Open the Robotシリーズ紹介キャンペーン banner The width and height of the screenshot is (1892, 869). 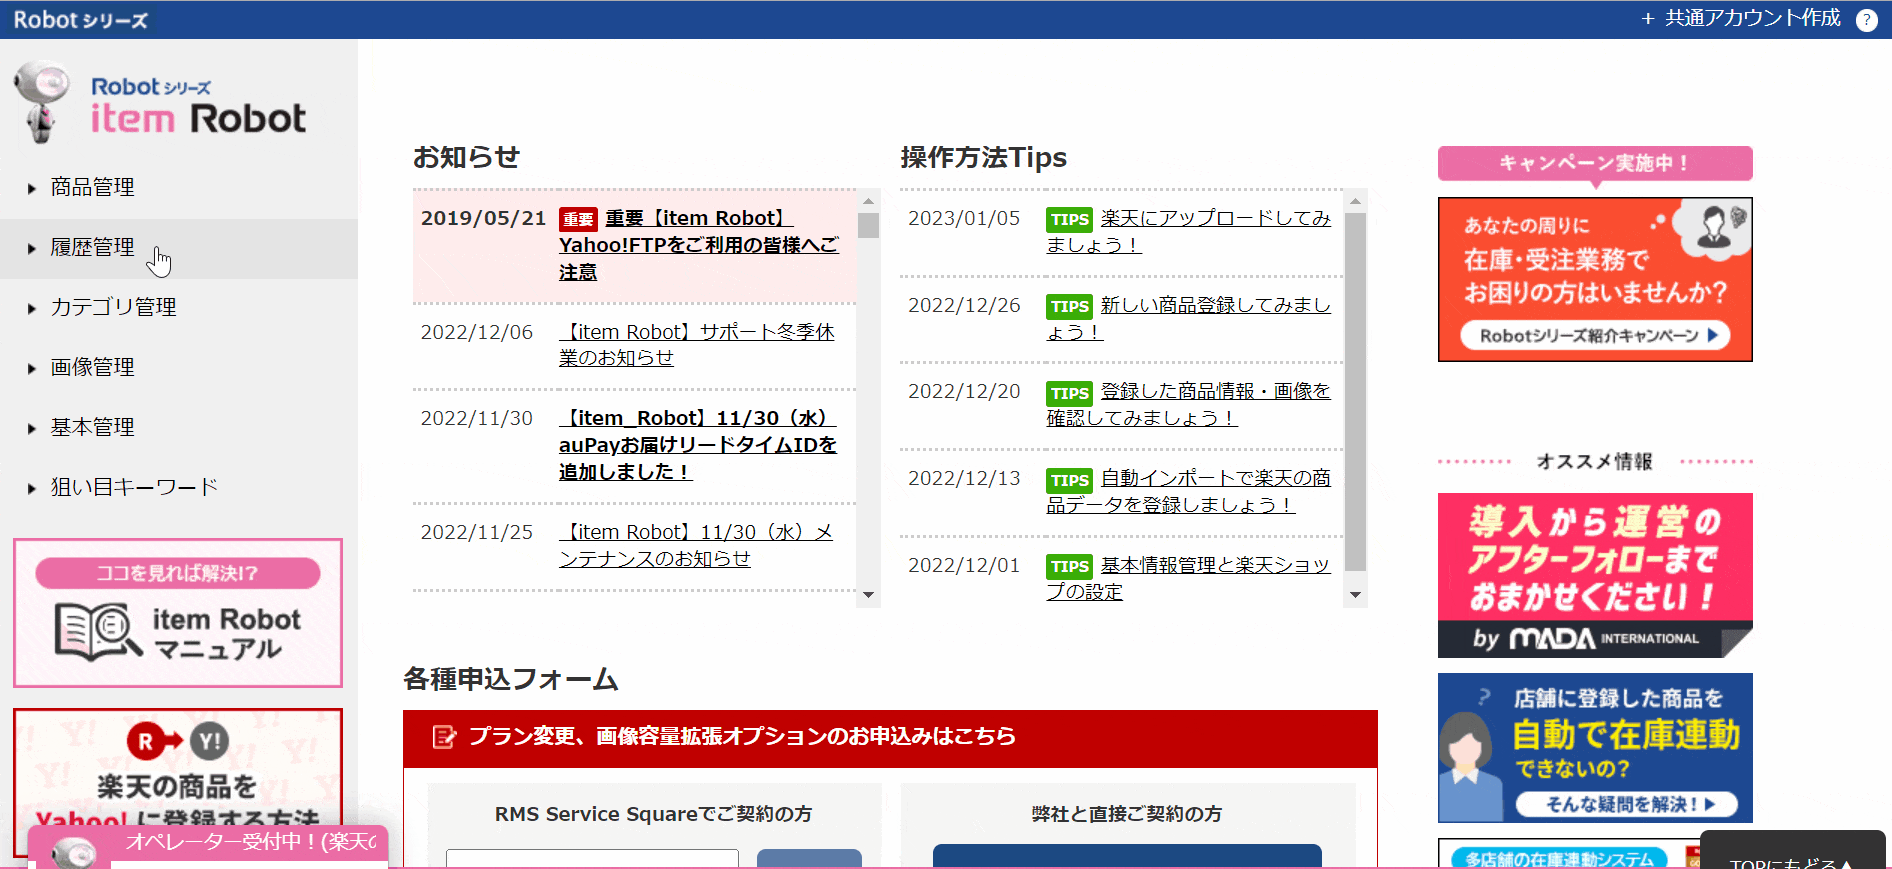1595,279
